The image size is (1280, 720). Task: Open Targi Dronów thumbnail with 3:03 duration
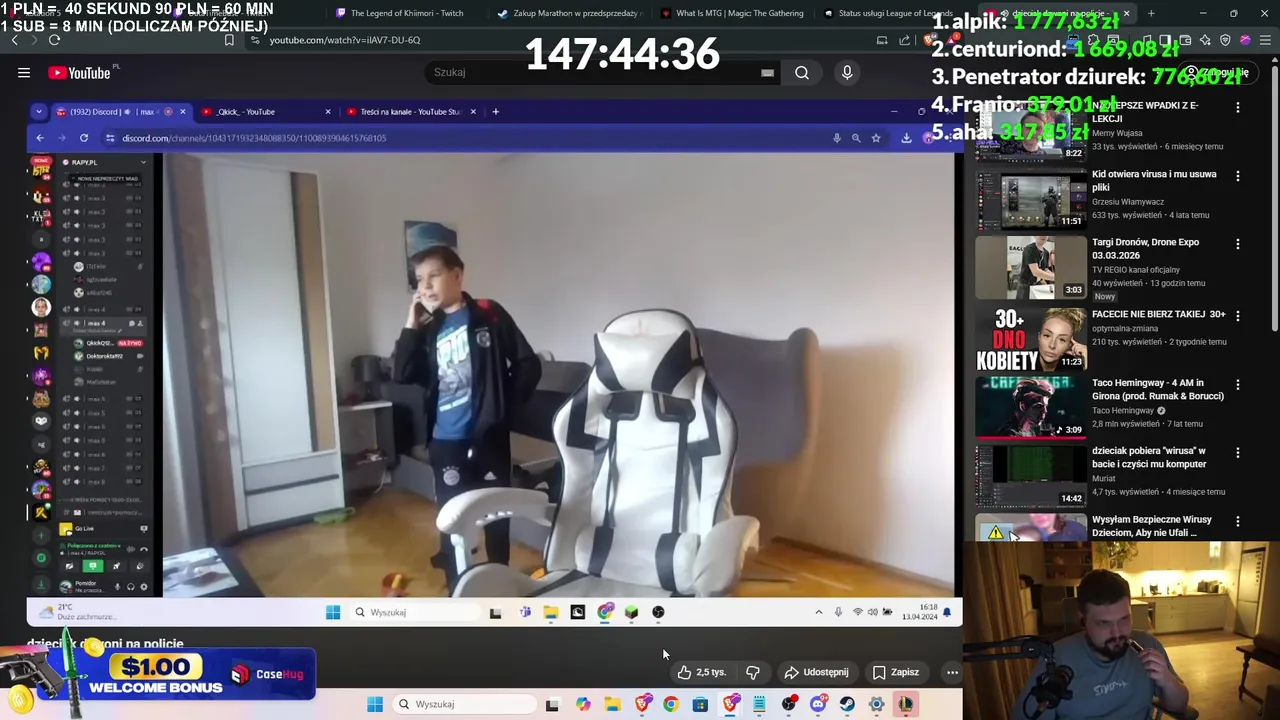(1031, 267)
